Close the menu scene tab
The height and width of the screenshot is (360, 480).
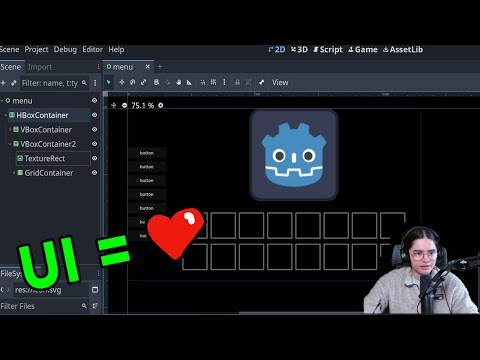click(x=148, y=67)
